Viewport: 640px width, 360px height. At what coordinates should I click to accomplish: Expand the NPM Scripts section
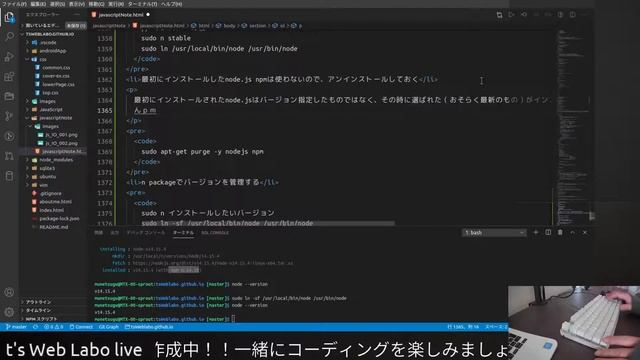pos(41,319)
